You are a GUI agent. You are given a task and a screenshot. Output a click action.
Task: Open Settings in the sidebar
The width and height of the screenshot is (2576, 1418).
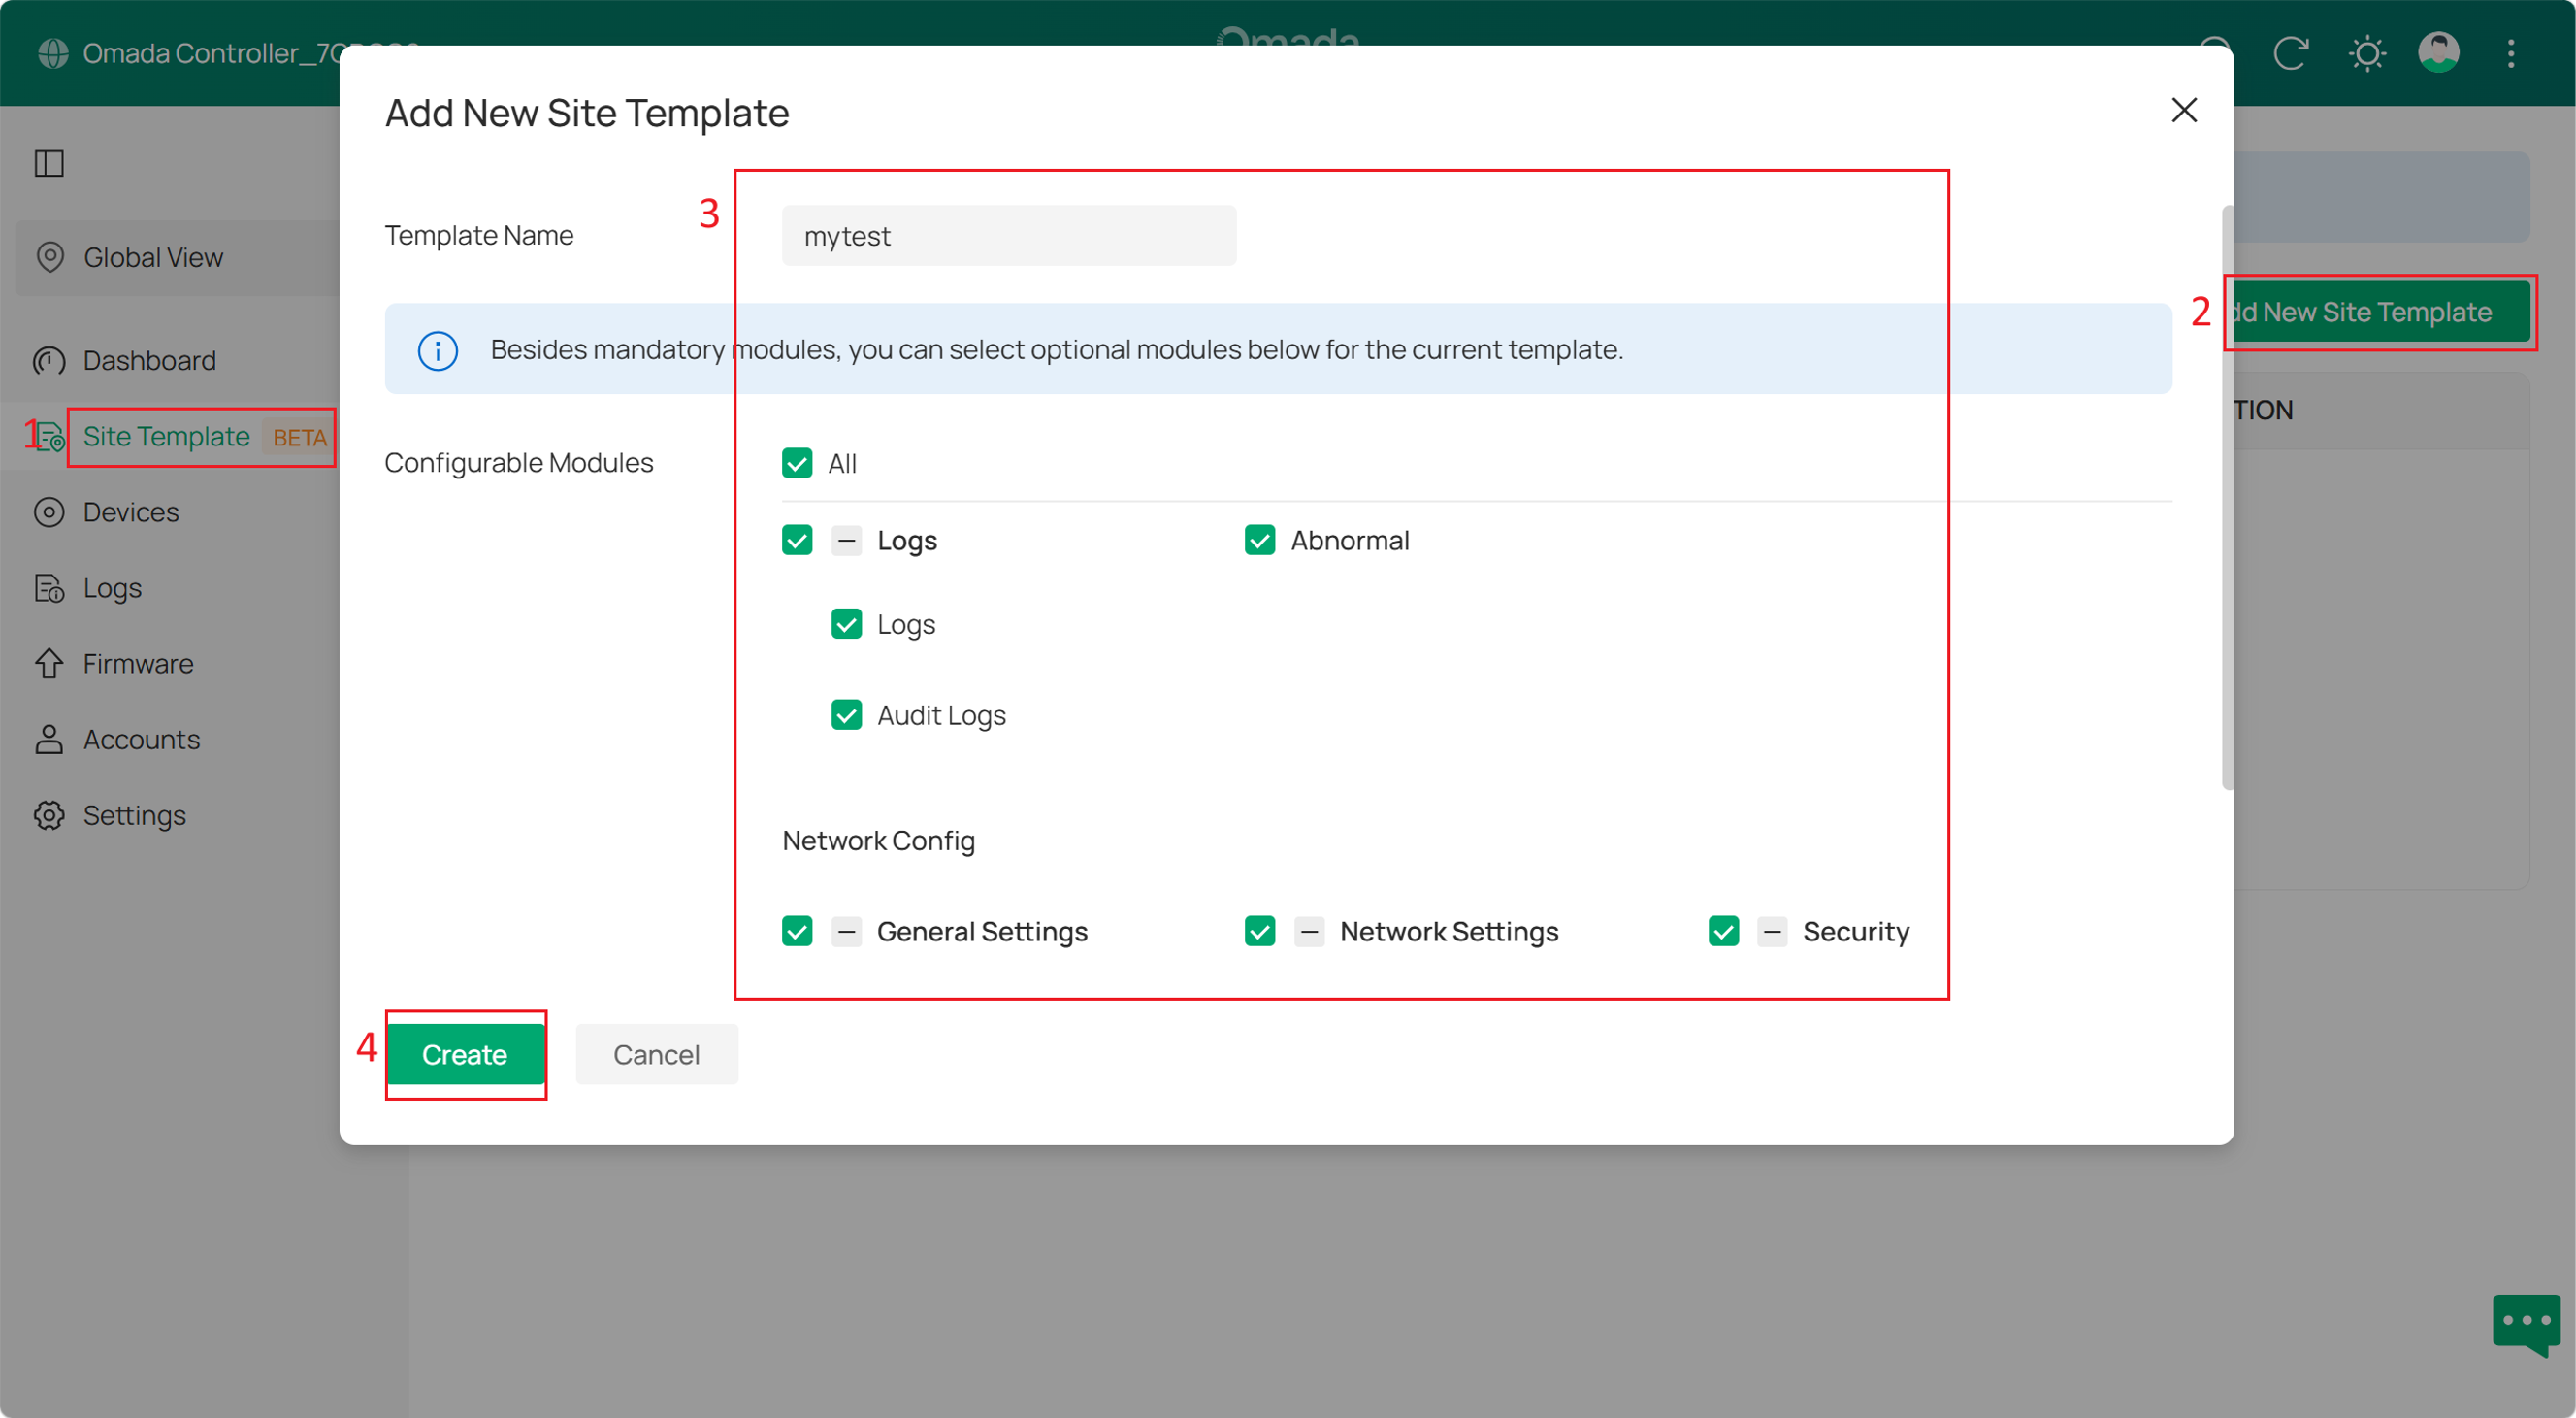coord(134,816)
